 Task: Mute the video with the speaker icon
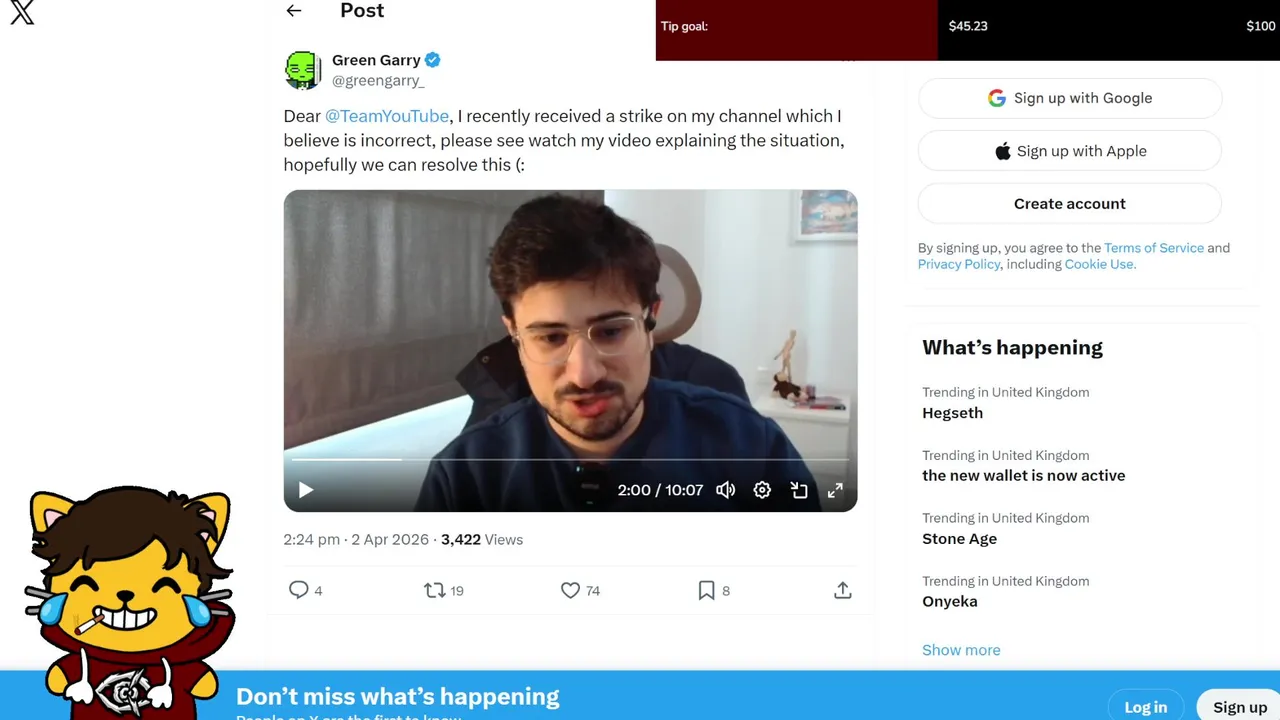[725, 490]
